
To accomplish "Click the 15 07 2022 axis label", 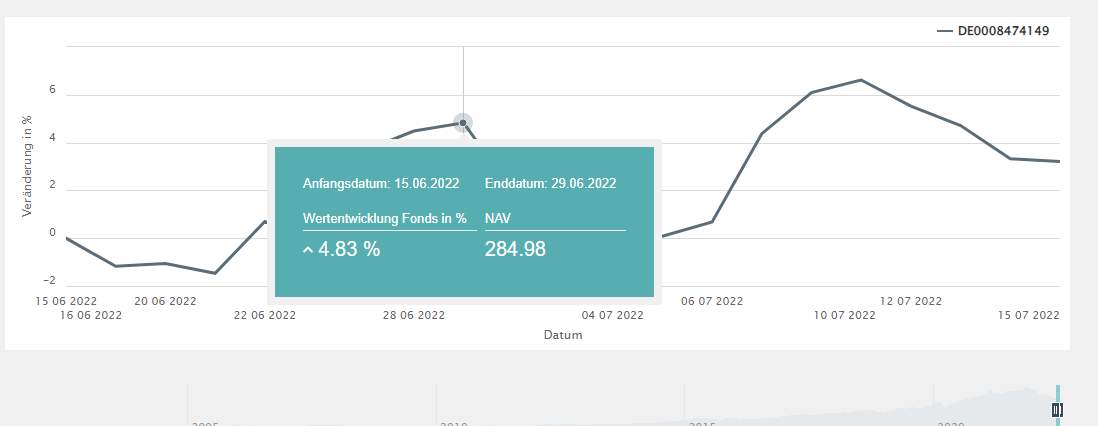I will tap(1028, 315).
